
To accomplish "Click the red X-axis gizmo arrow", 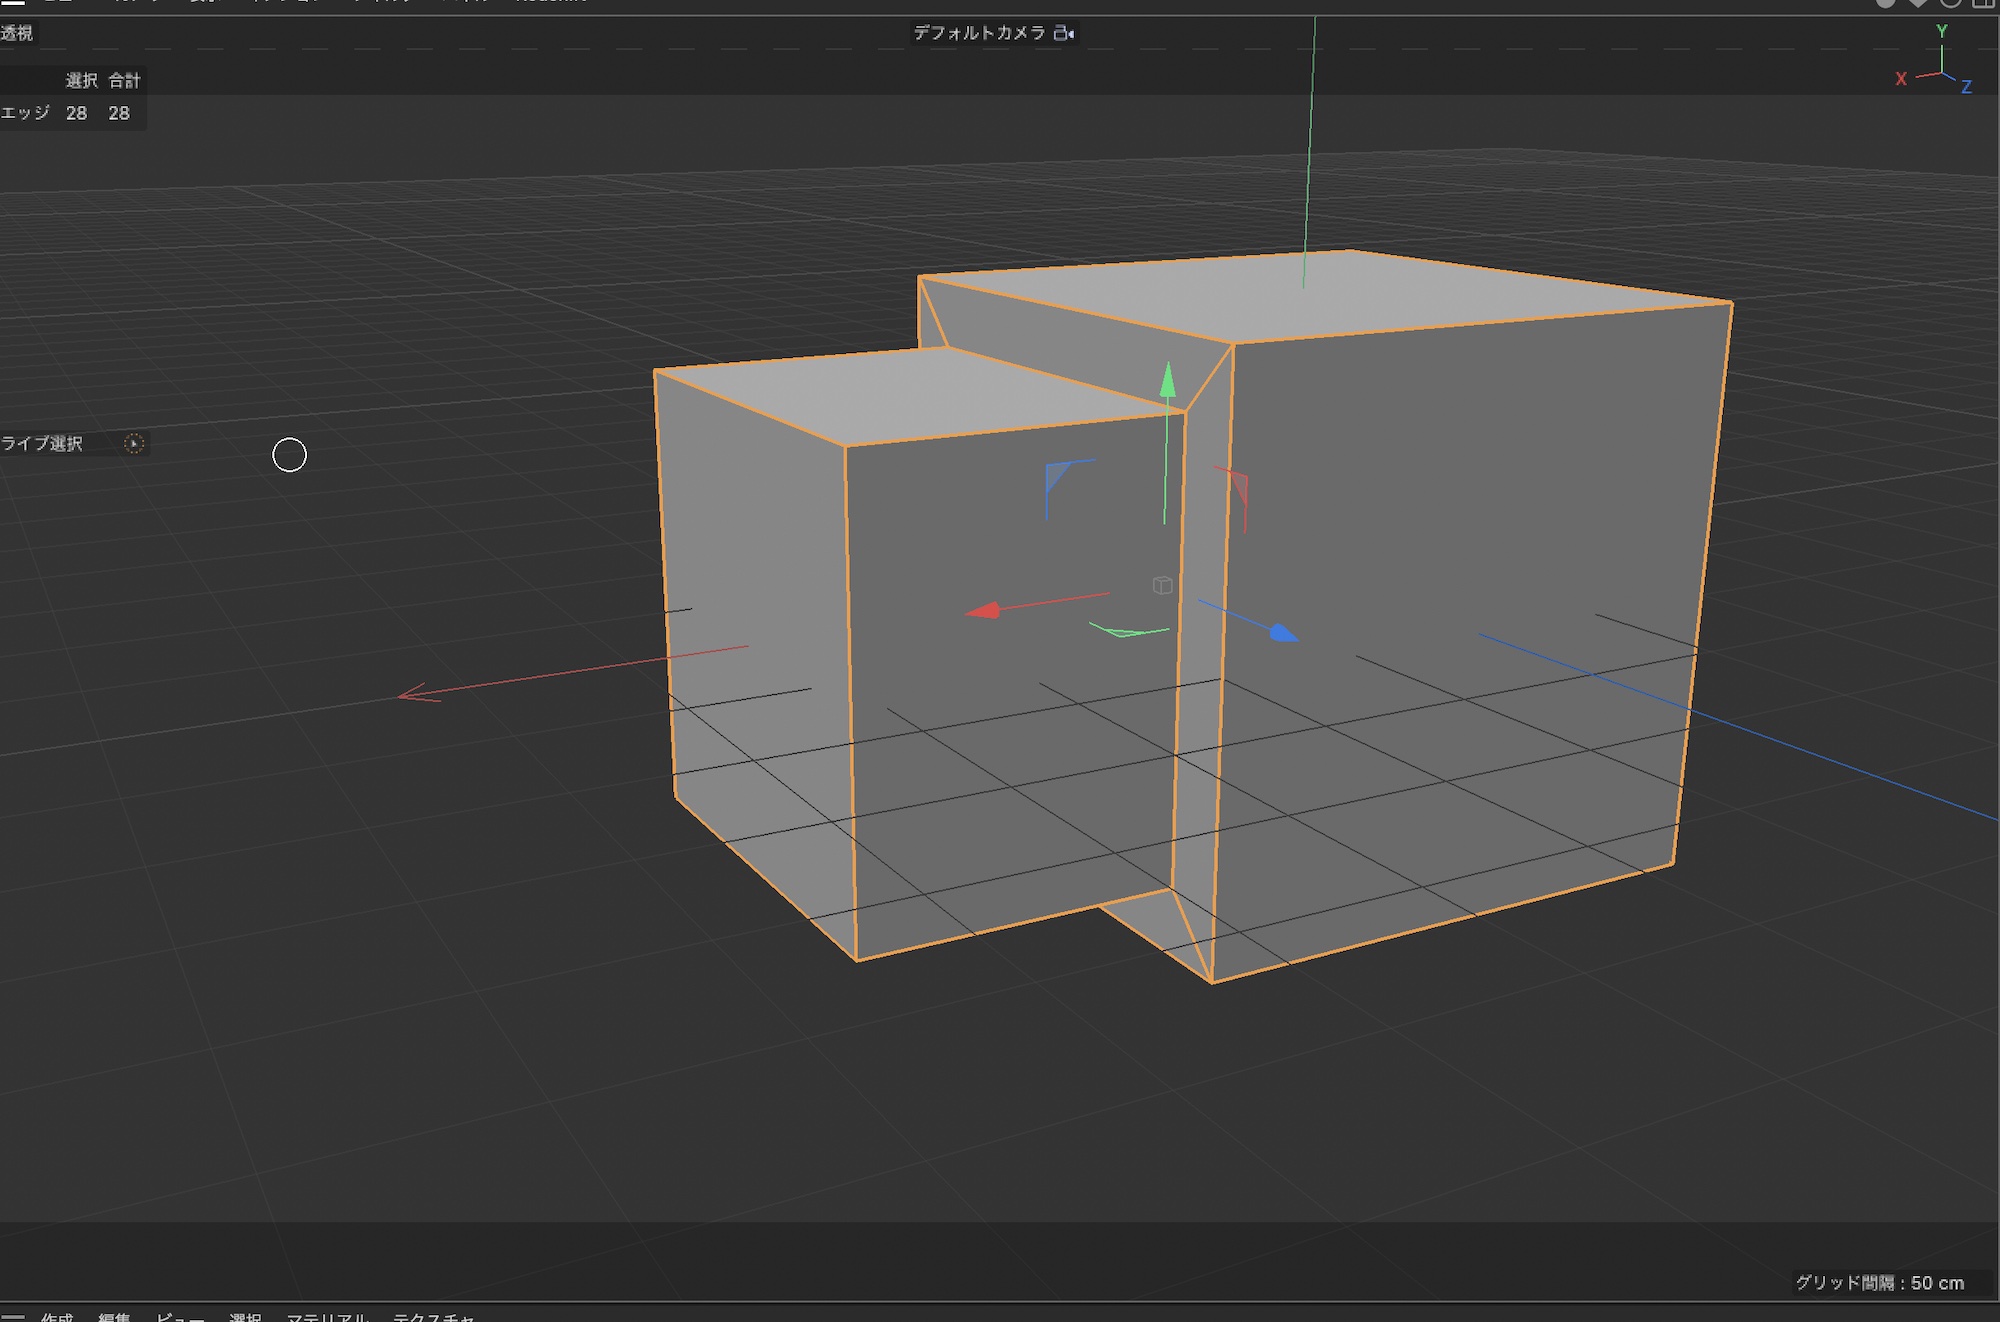I will pos(984,610).
